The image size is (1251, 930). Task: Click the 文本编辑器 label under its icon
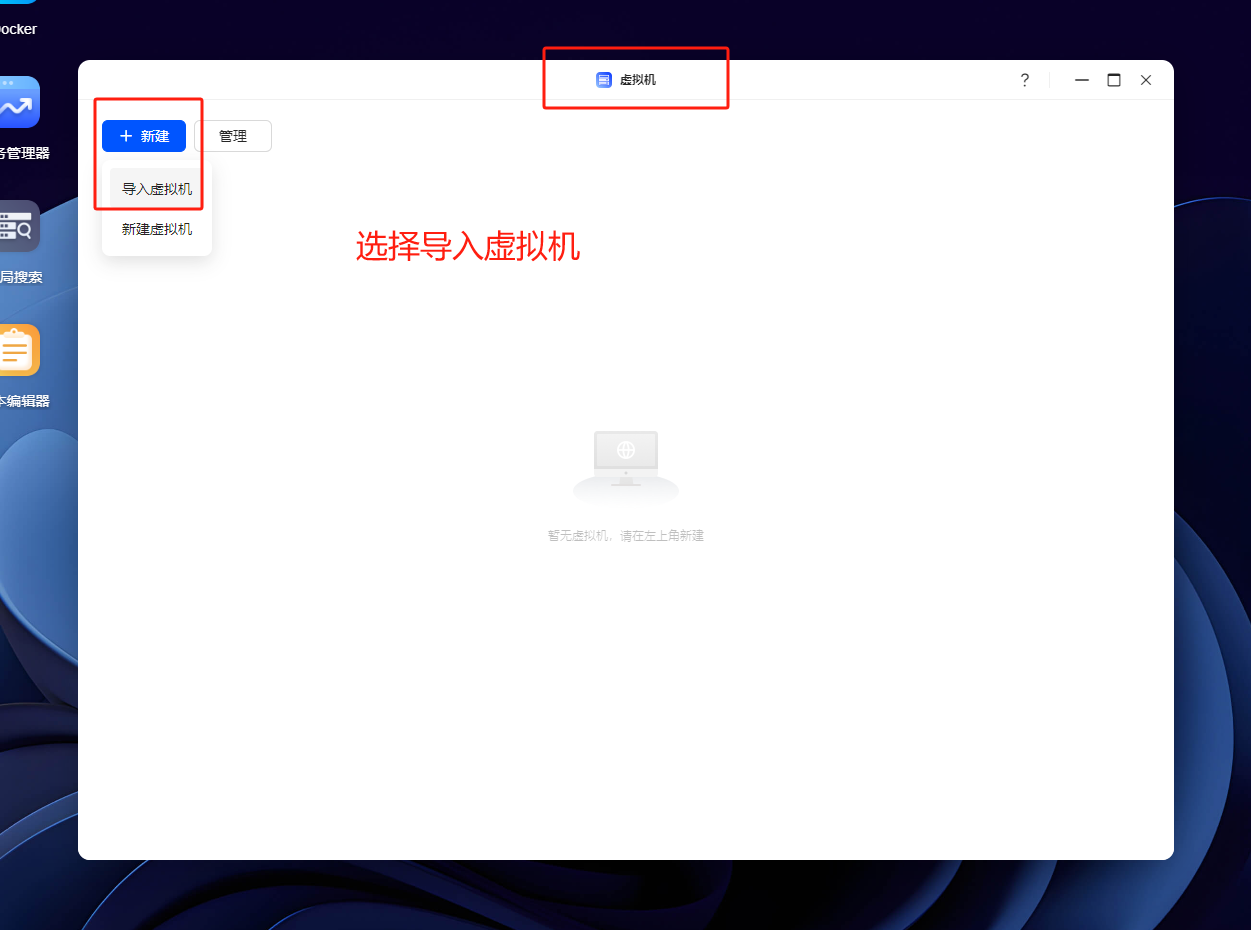coord(24,401)
